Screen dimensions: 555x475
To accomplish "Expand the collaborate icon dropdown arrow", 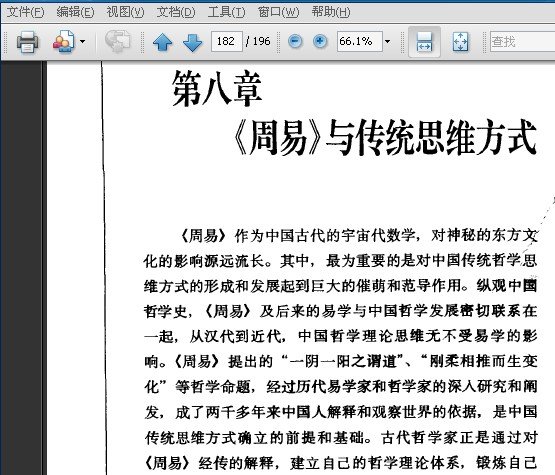I will (82, 42).
